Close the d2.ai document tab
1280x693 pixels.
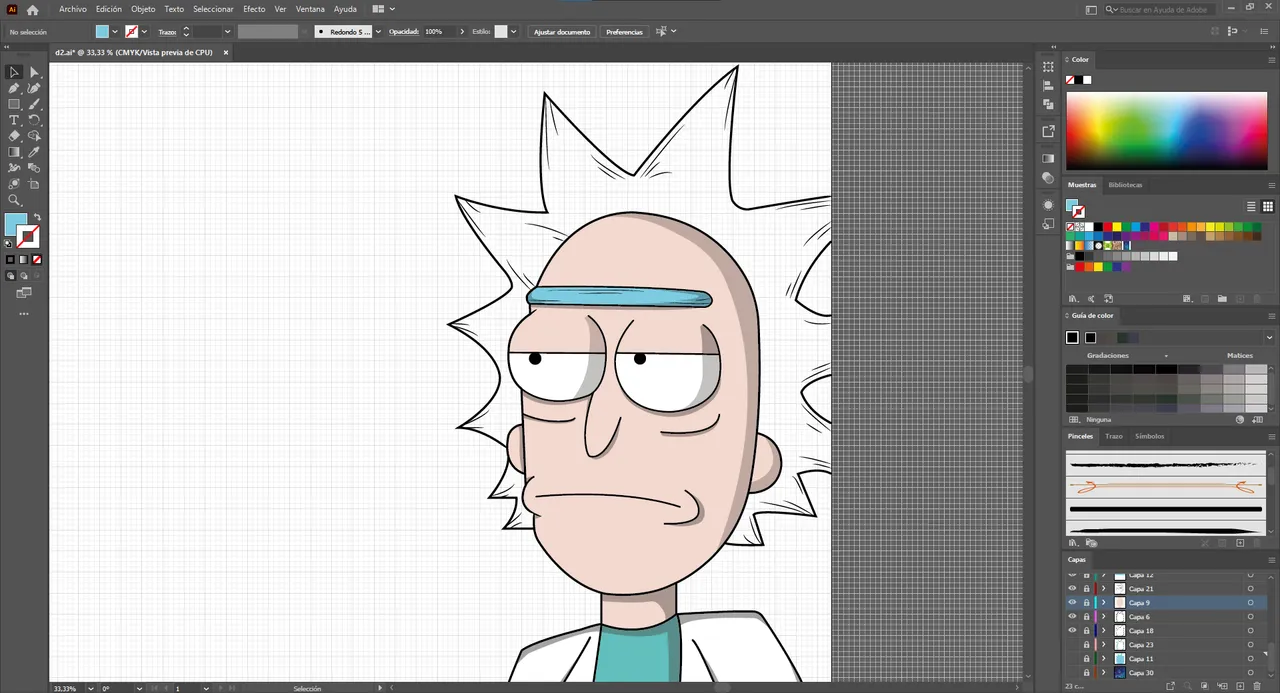click(x=226, y=52)
